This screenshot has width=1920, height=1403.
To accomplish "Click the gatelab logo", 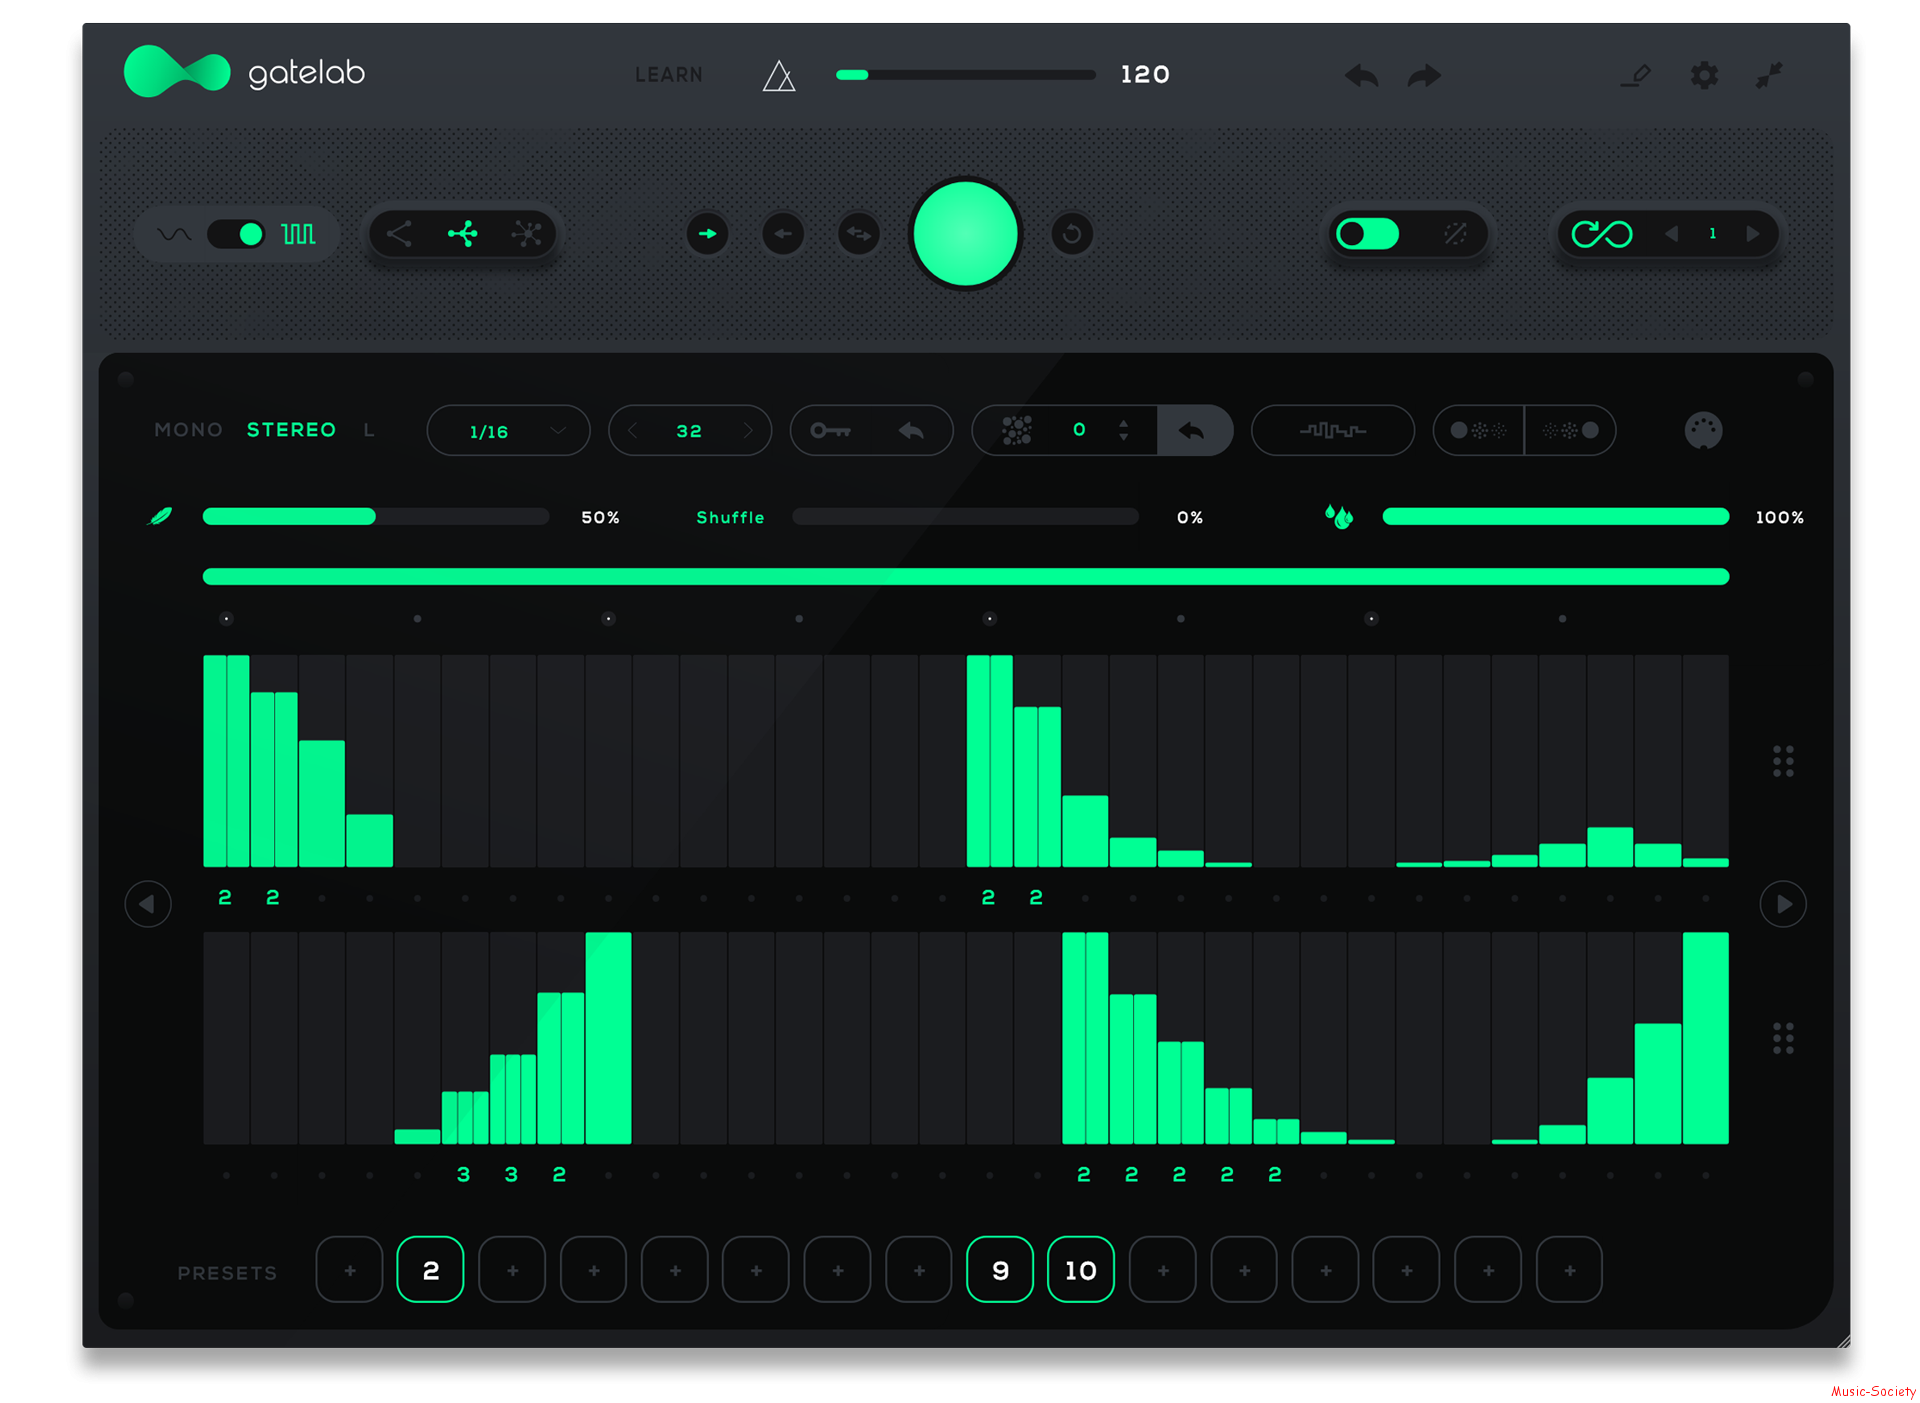I will tap(245, 72).
